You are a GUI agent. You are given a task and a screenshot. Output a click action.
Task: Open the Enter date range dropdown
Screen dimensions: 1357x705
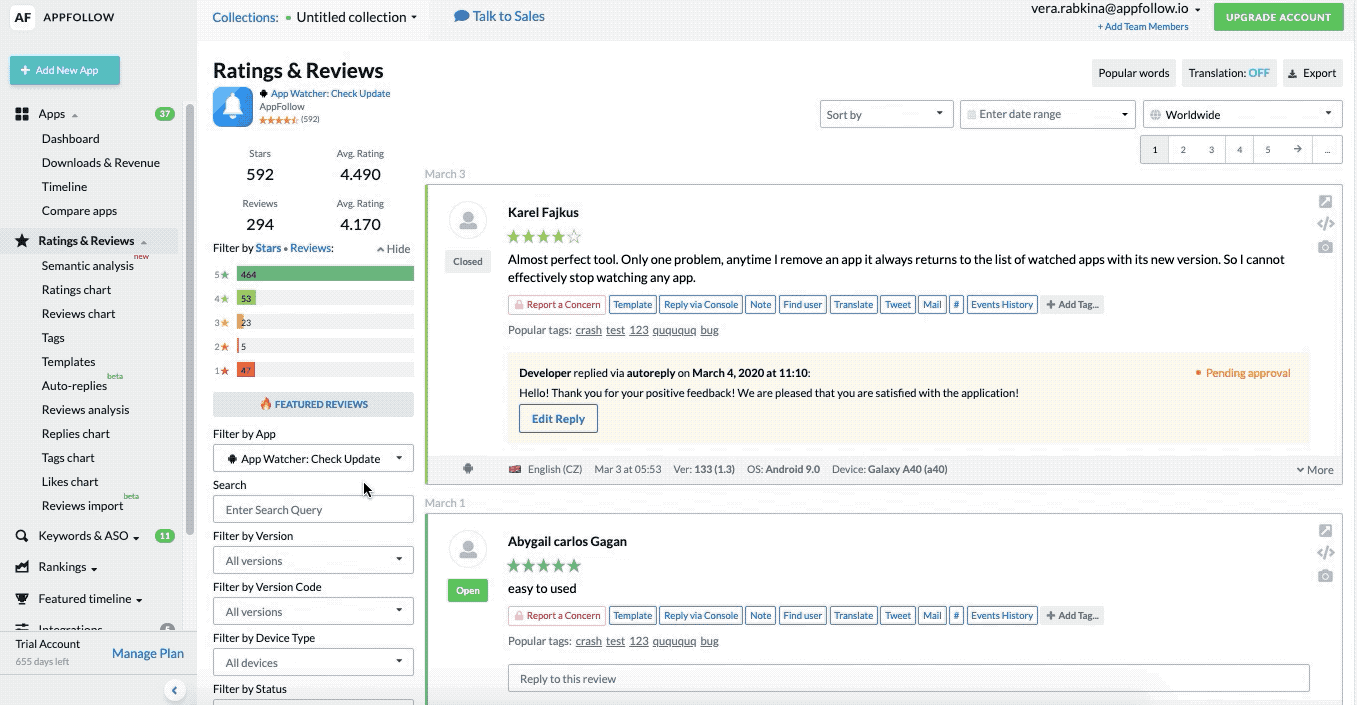point(1048,114)
